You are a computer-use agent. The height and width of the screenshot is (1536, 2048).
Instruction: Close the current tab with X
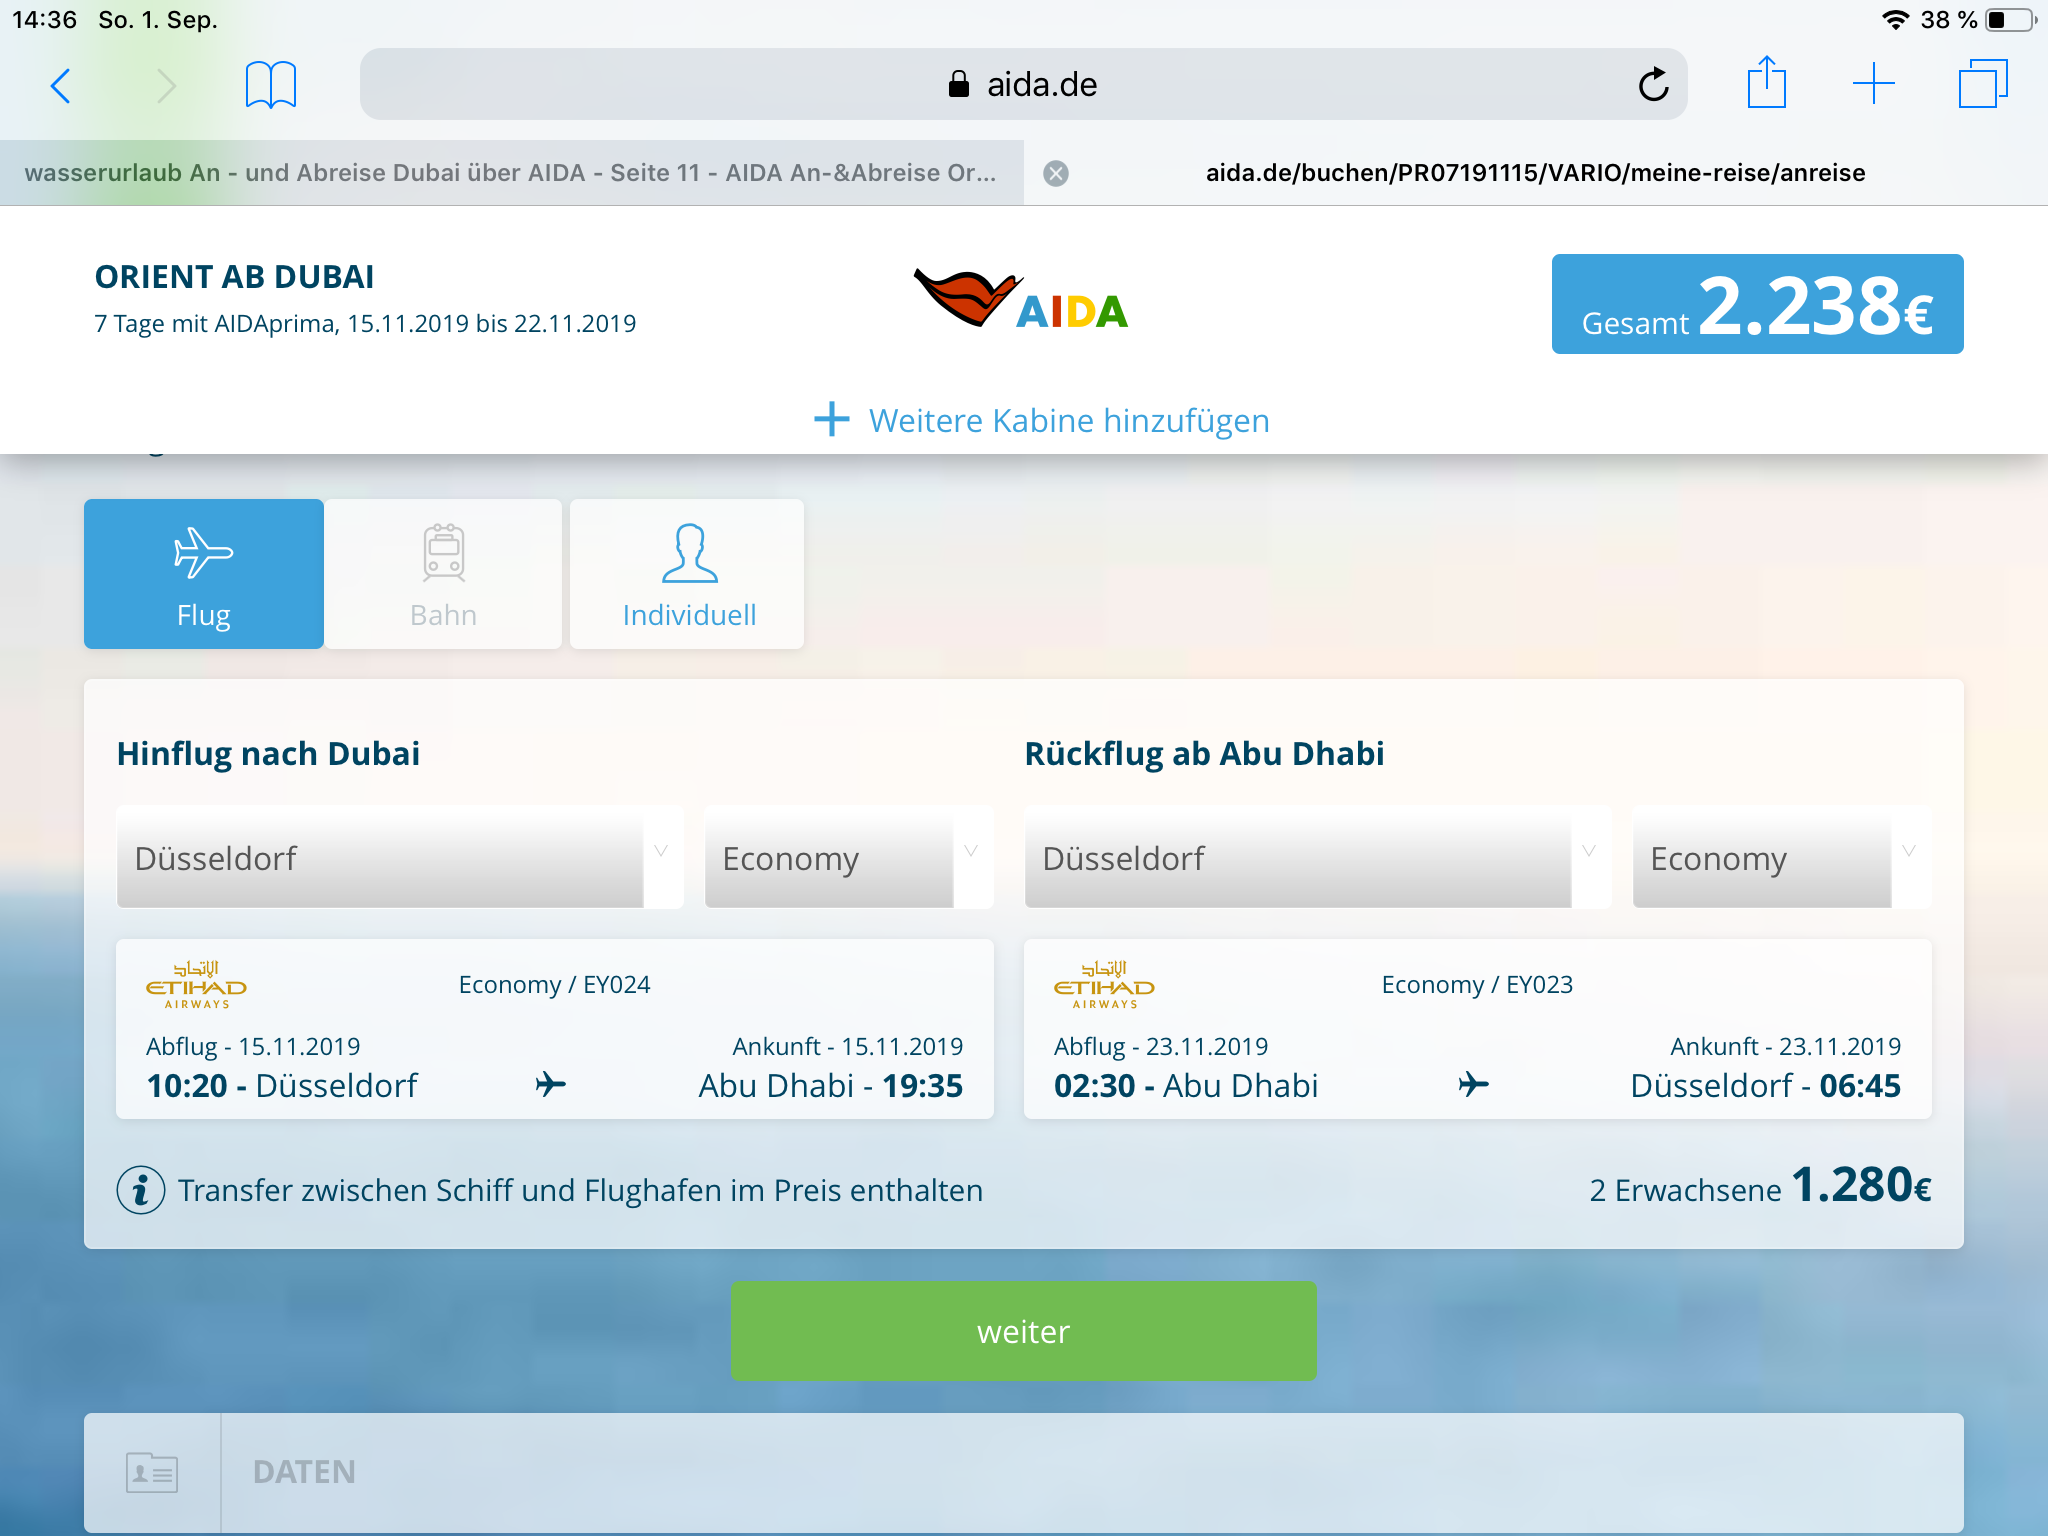[1055, 174]
